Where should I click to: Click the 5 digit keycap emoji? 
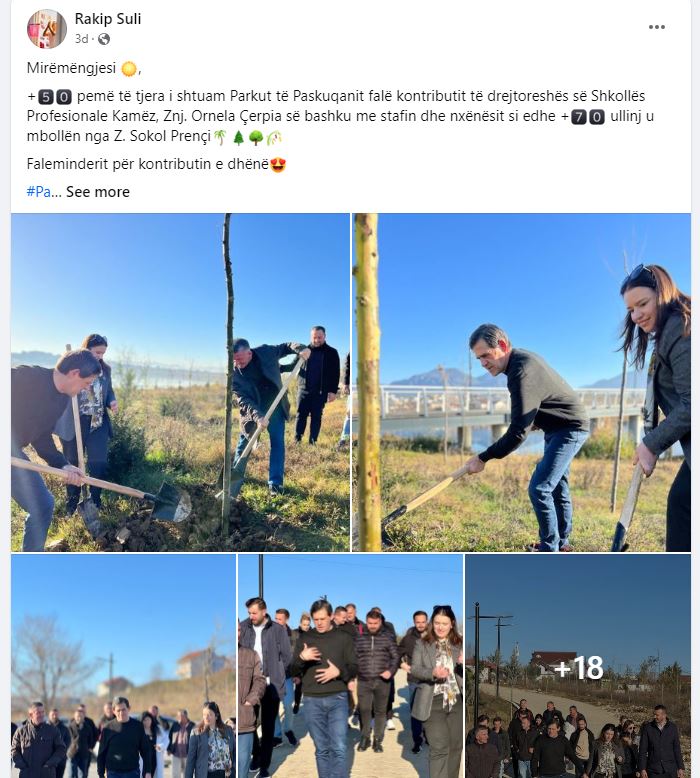pos(46,97)
